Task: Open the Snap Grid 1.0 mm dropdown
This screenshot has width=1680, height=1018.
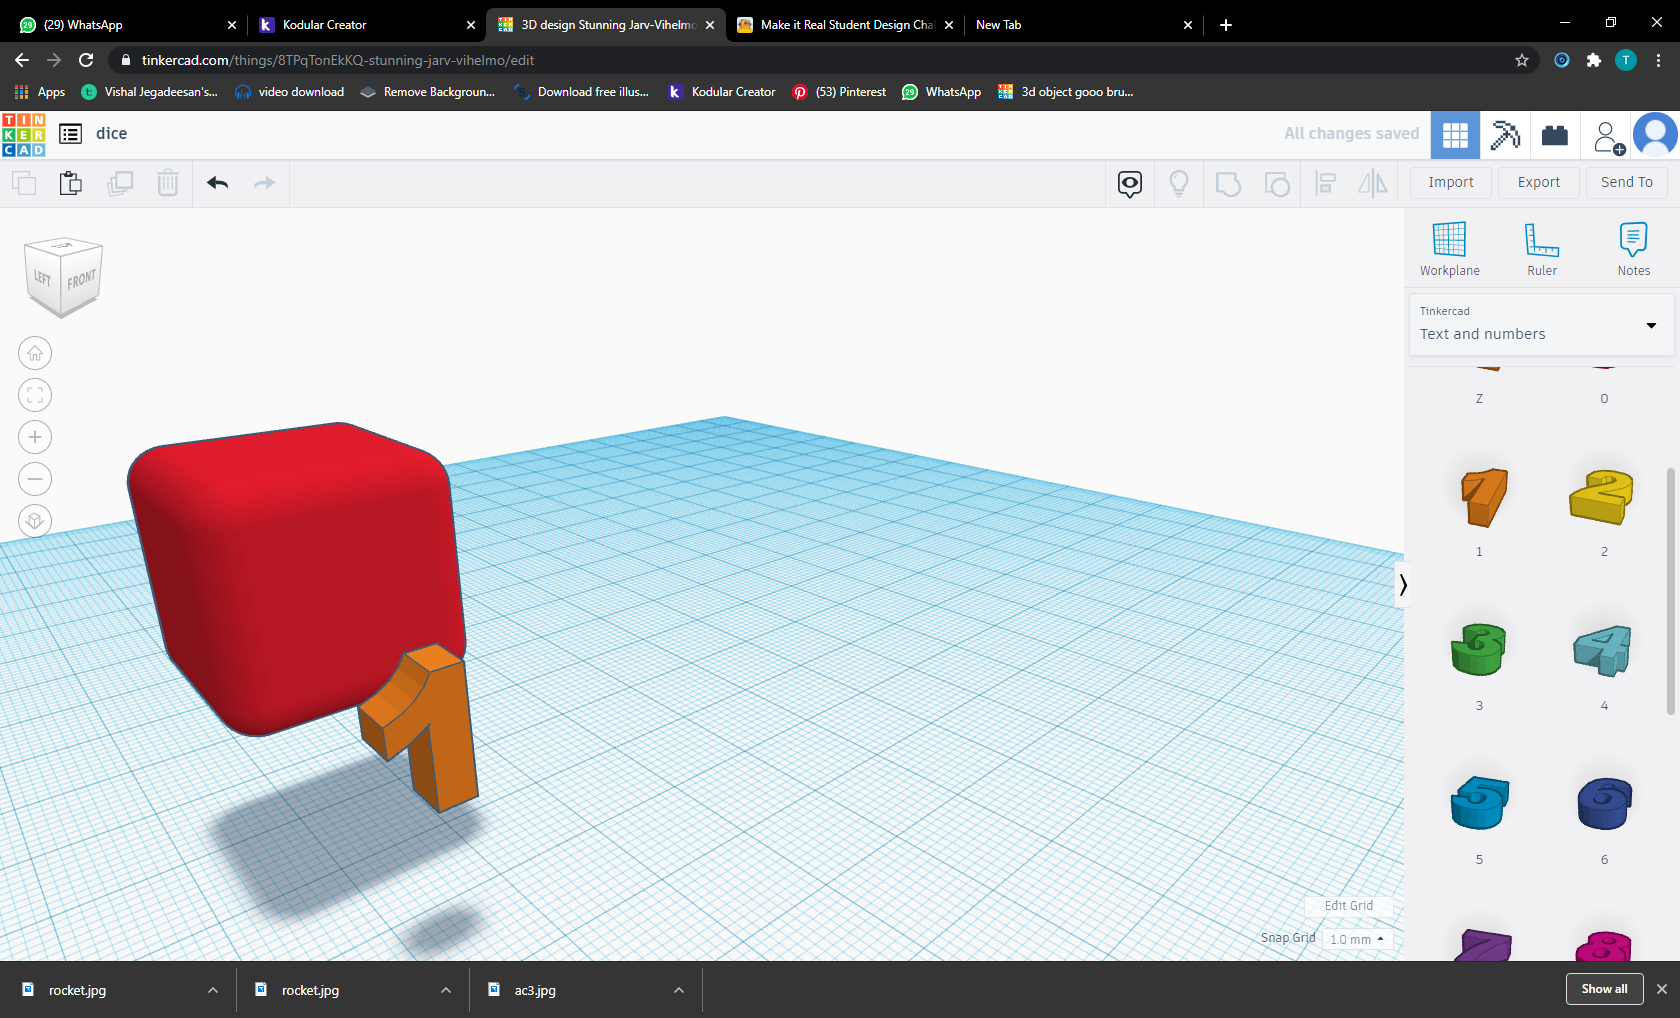Action: [1357, 939]
